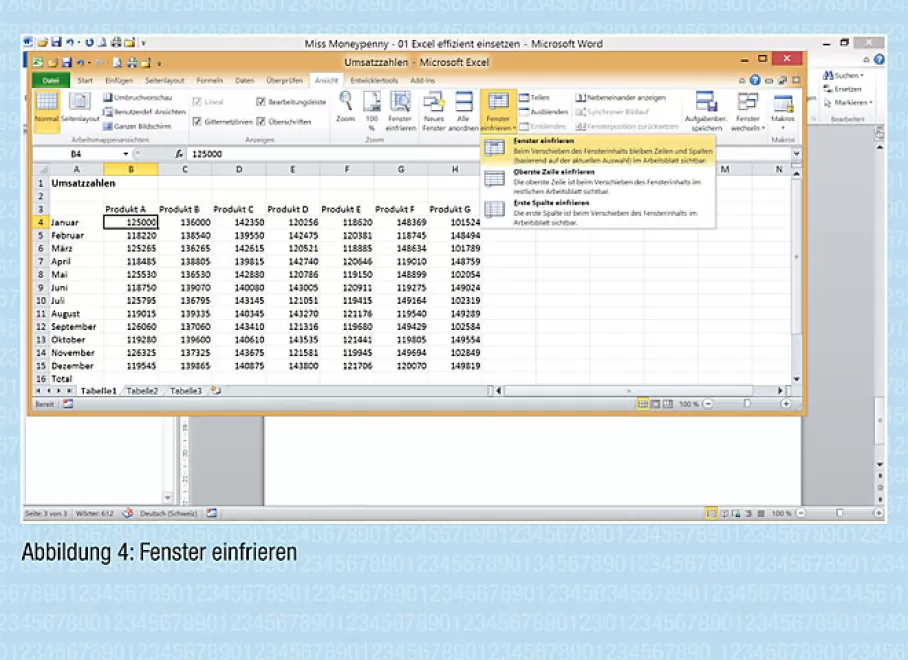Click Aufgabenber. speichern workspace icon
The width and height of the screenshot is (908, 660).
[x=706, y=111]
